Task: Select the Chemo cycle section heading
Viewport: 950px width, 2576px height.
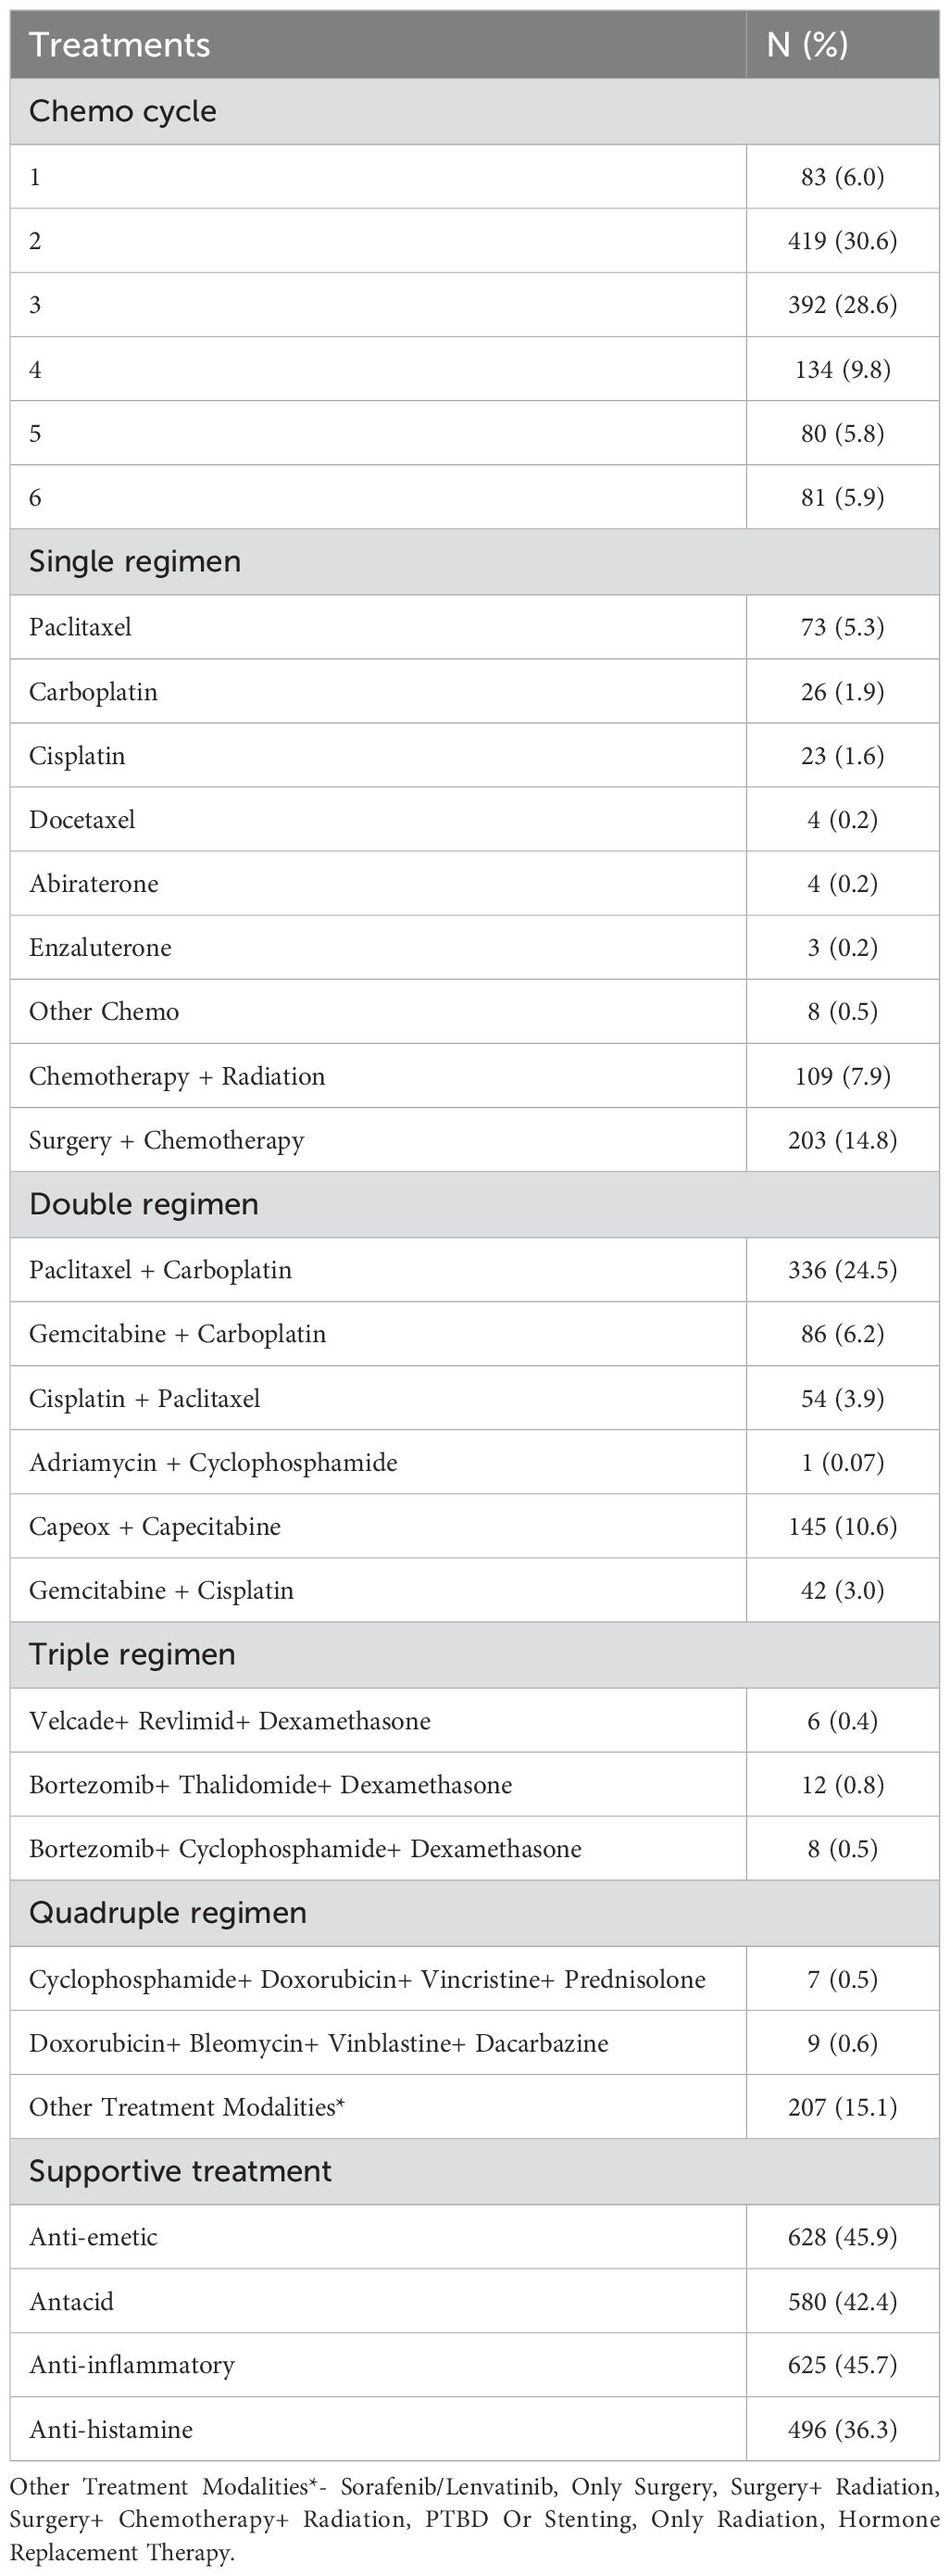Action: (x=123, y=111)
